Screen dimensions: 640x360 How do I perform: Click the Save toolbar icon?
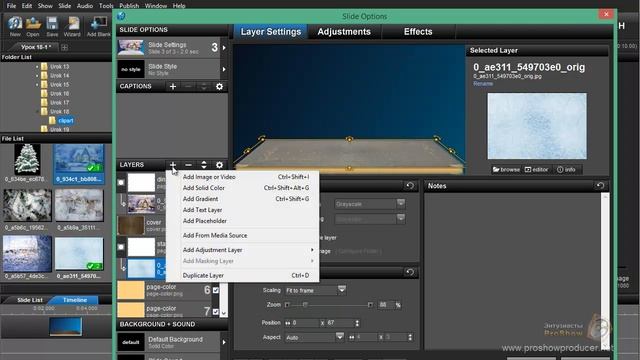pyautogui.click(x=52, y=26)
